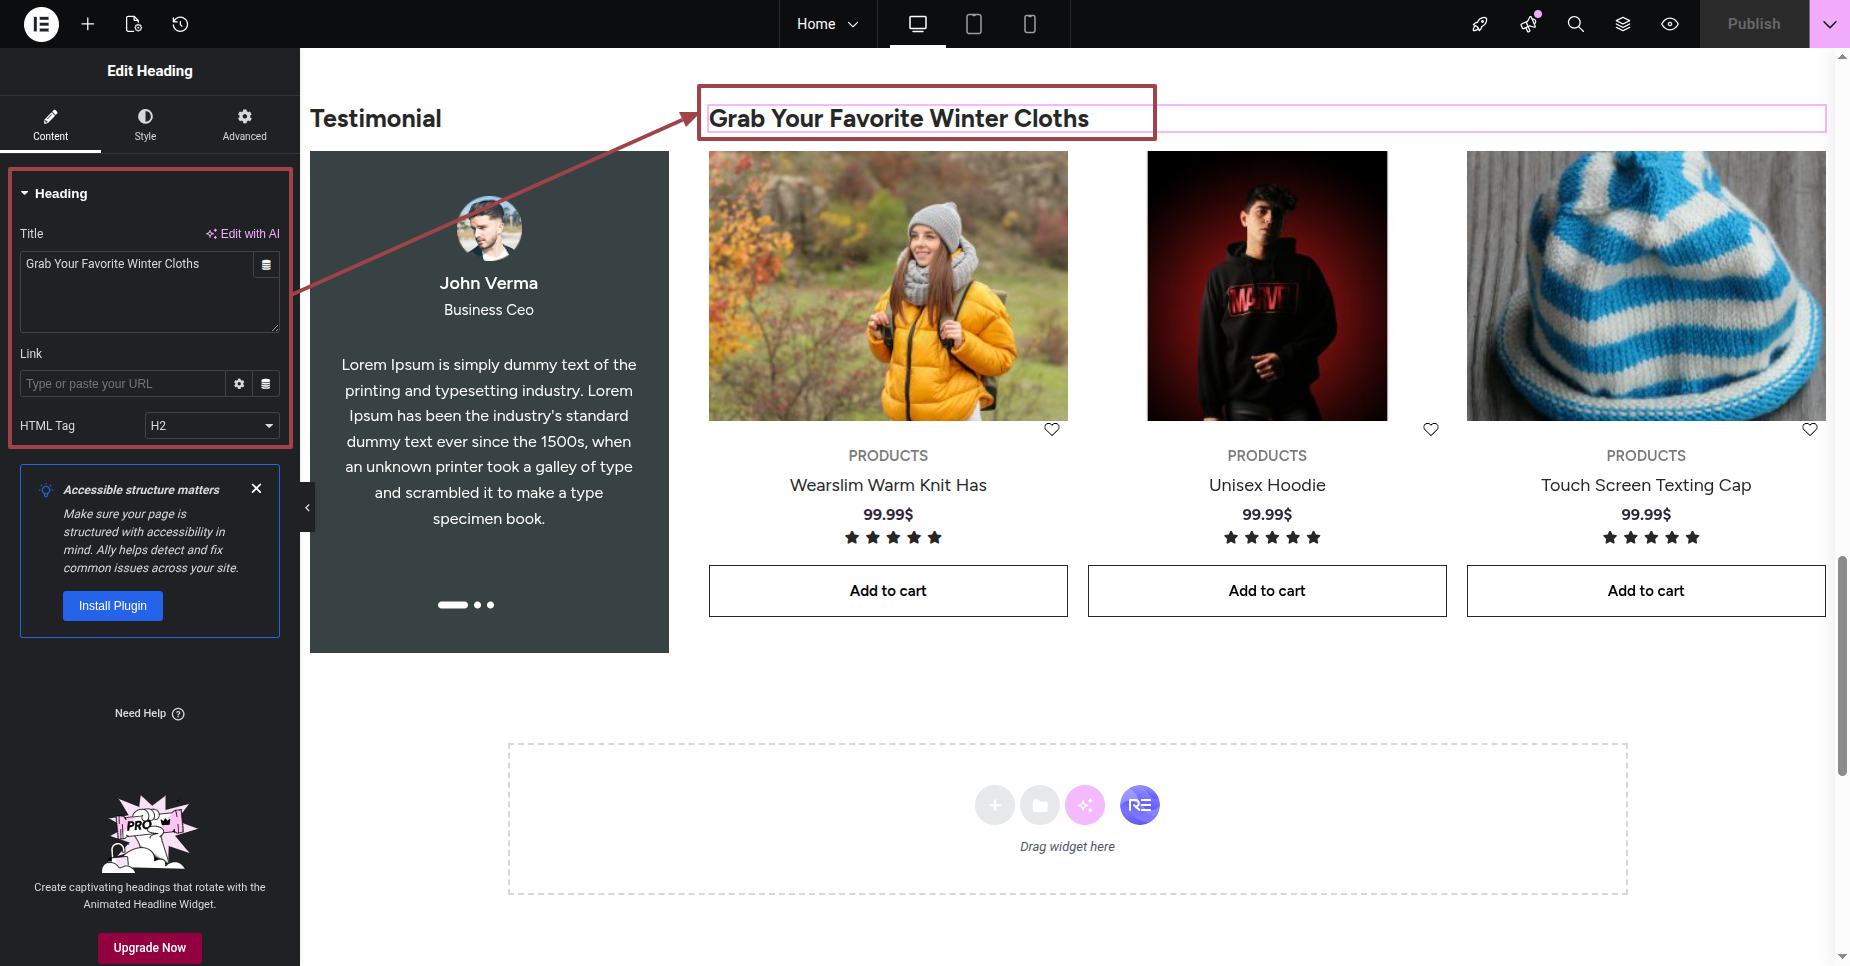Collapse the Heading section
Screen dimensions: 1850x966
25,194
